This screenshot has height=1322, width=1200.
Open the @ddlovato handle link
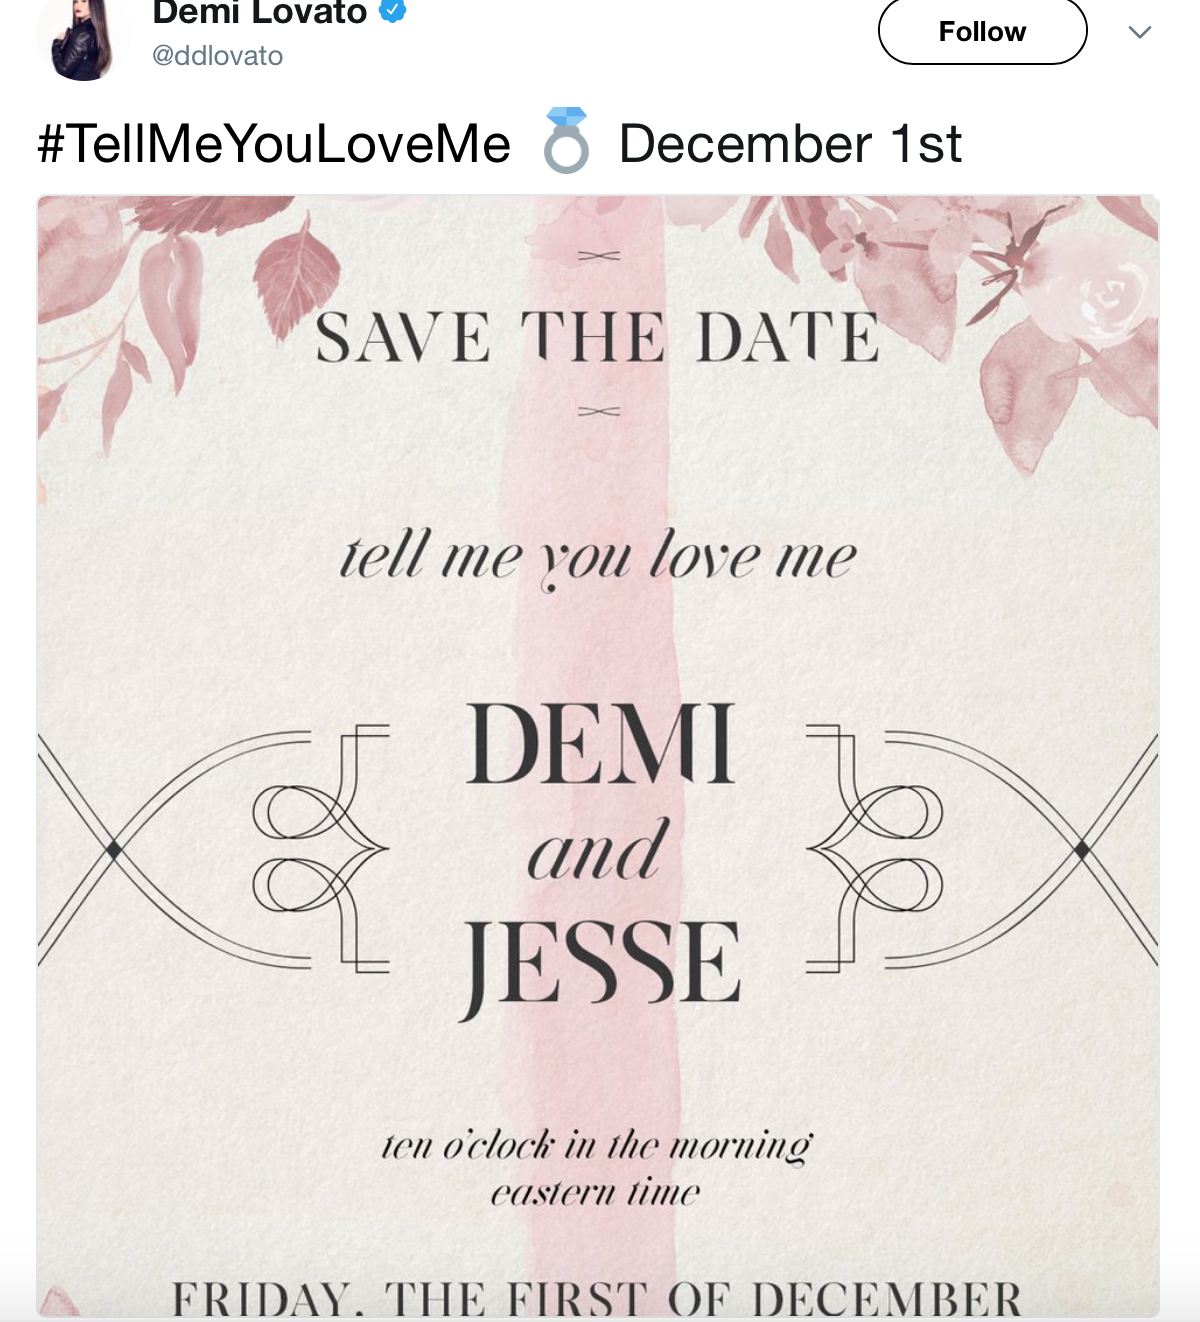[217, 56]
